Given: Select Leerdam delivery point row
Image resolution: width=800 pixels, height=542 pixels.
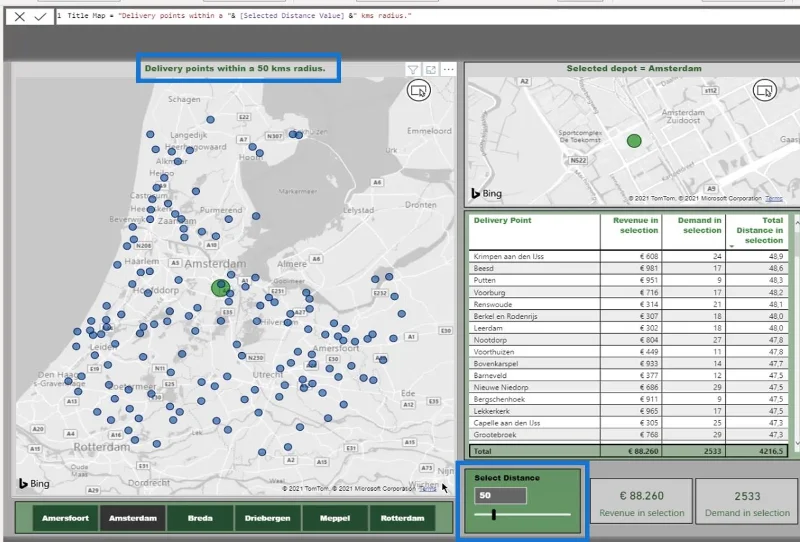Looking at the screenshot, I should pos(628,328).
